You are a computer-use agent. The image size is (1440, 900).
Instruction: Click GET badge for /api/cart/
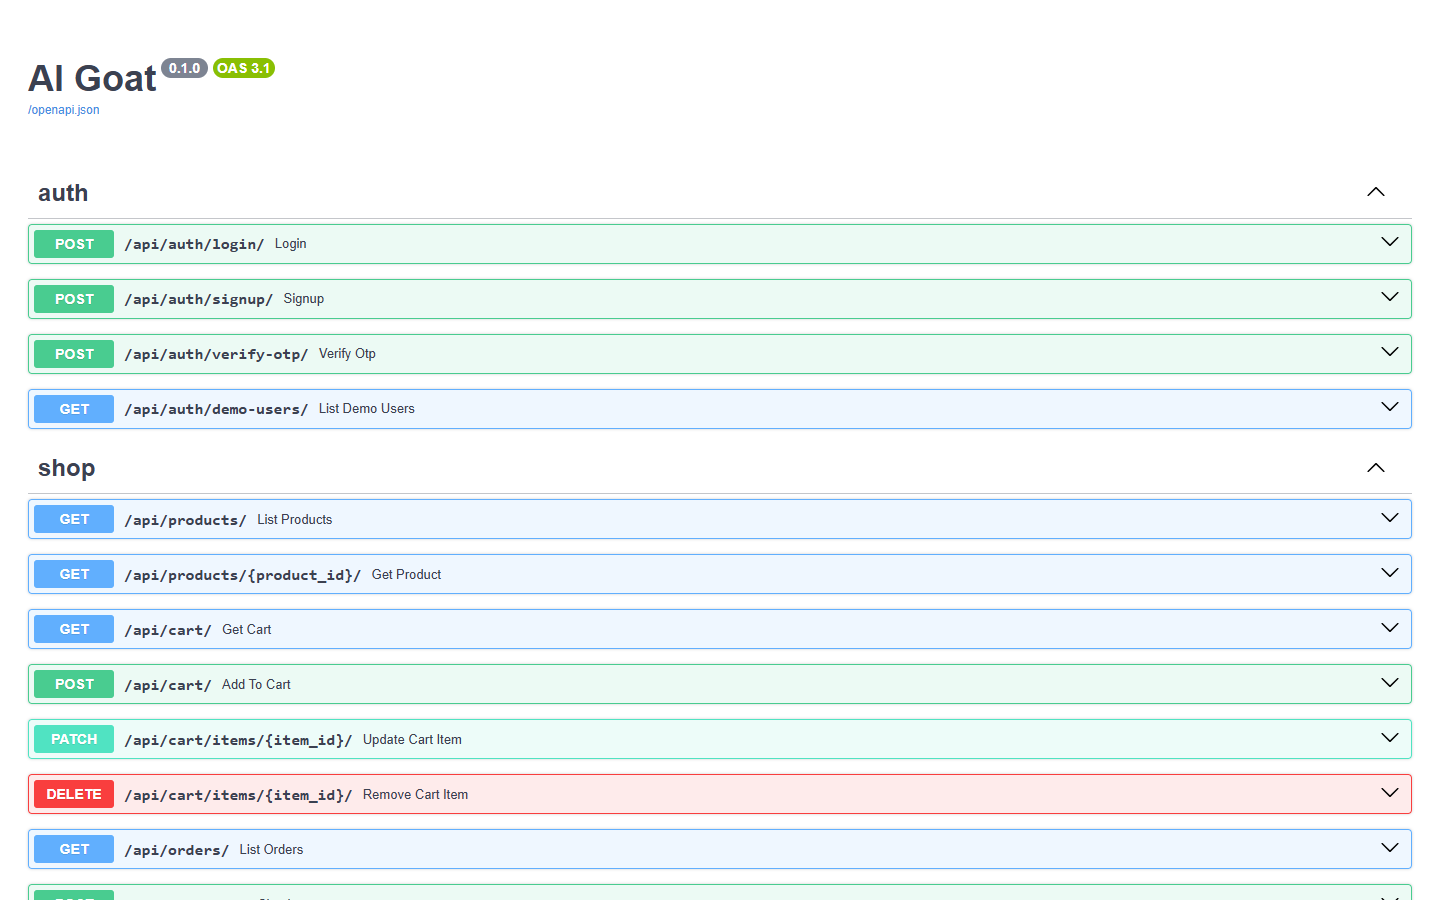coord(74,629)
